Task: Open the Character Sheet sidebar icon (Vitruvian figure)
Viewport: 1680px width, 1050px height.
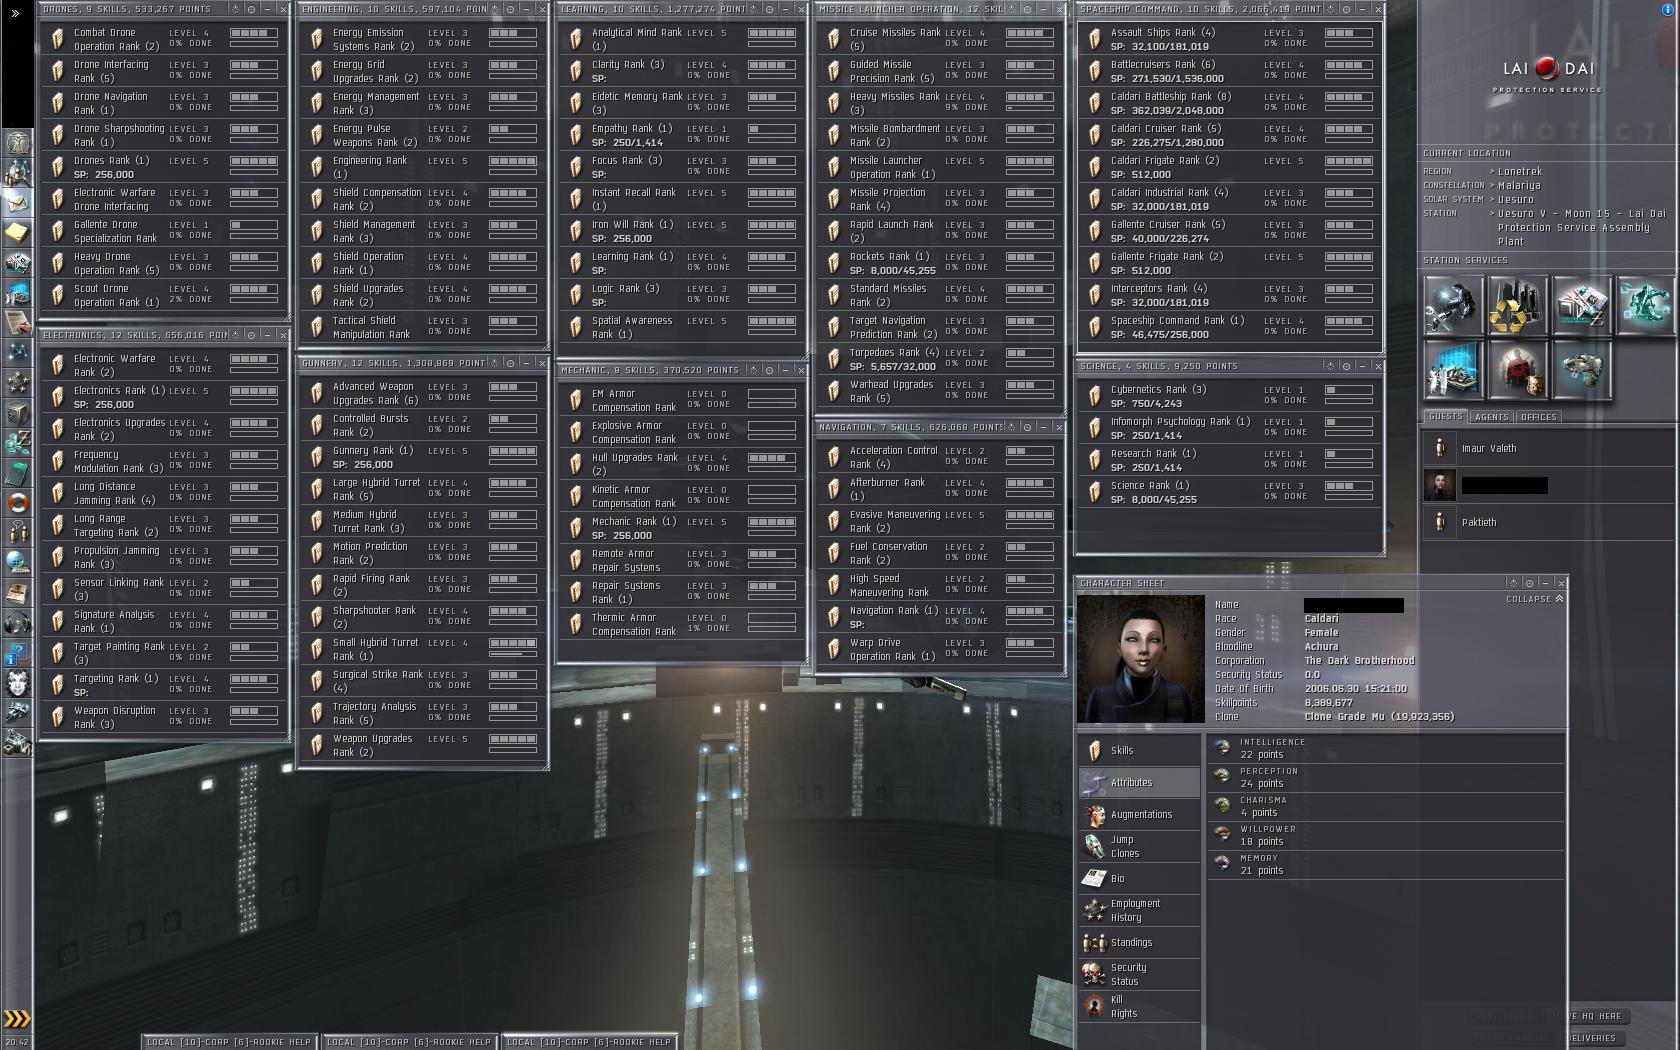Action: [x=18, y=143]
